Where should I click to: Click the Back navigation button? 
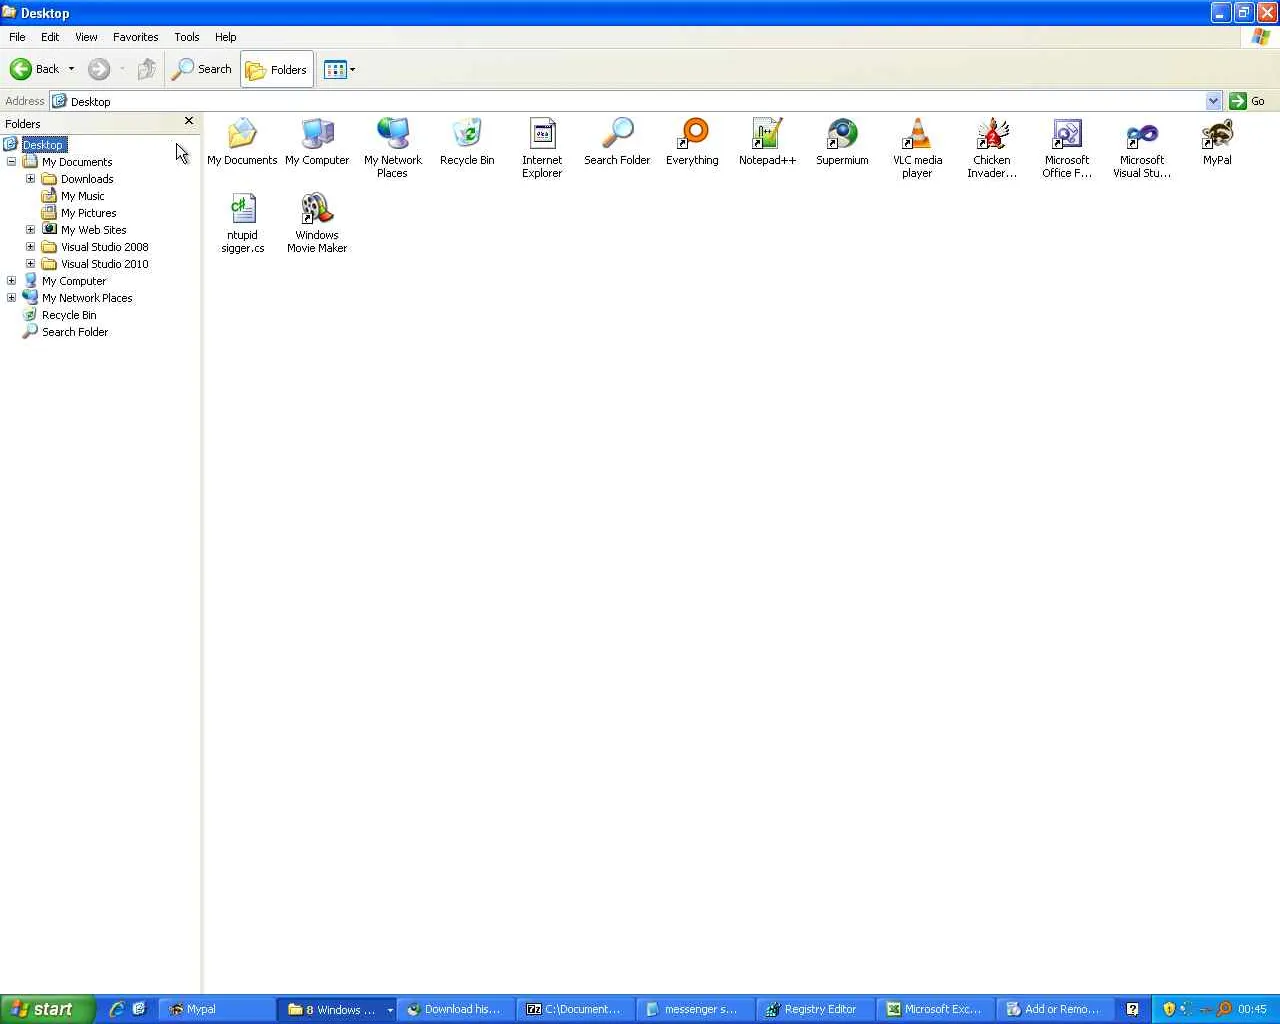[35, 69]
